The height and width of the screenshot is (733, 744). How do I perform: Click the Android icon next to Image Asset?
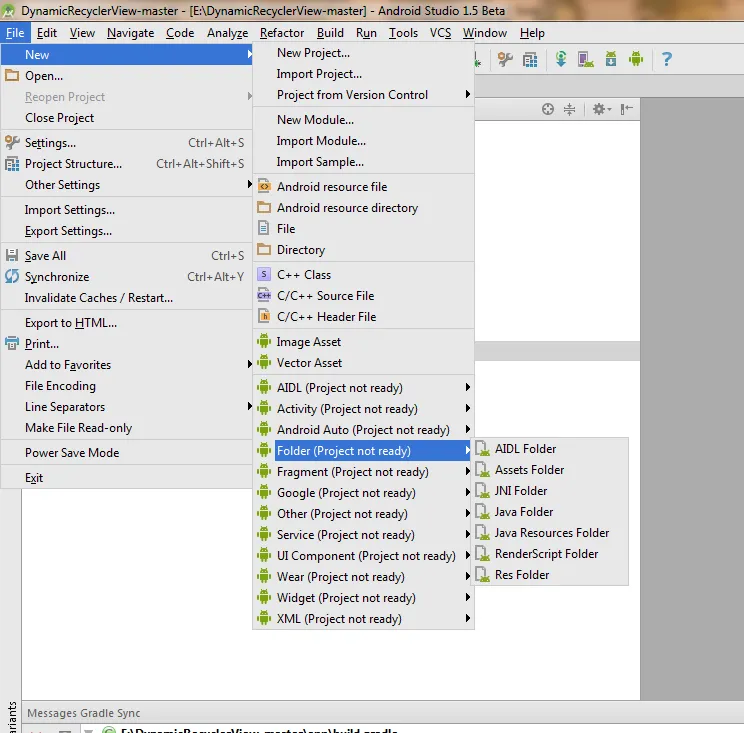264,341
